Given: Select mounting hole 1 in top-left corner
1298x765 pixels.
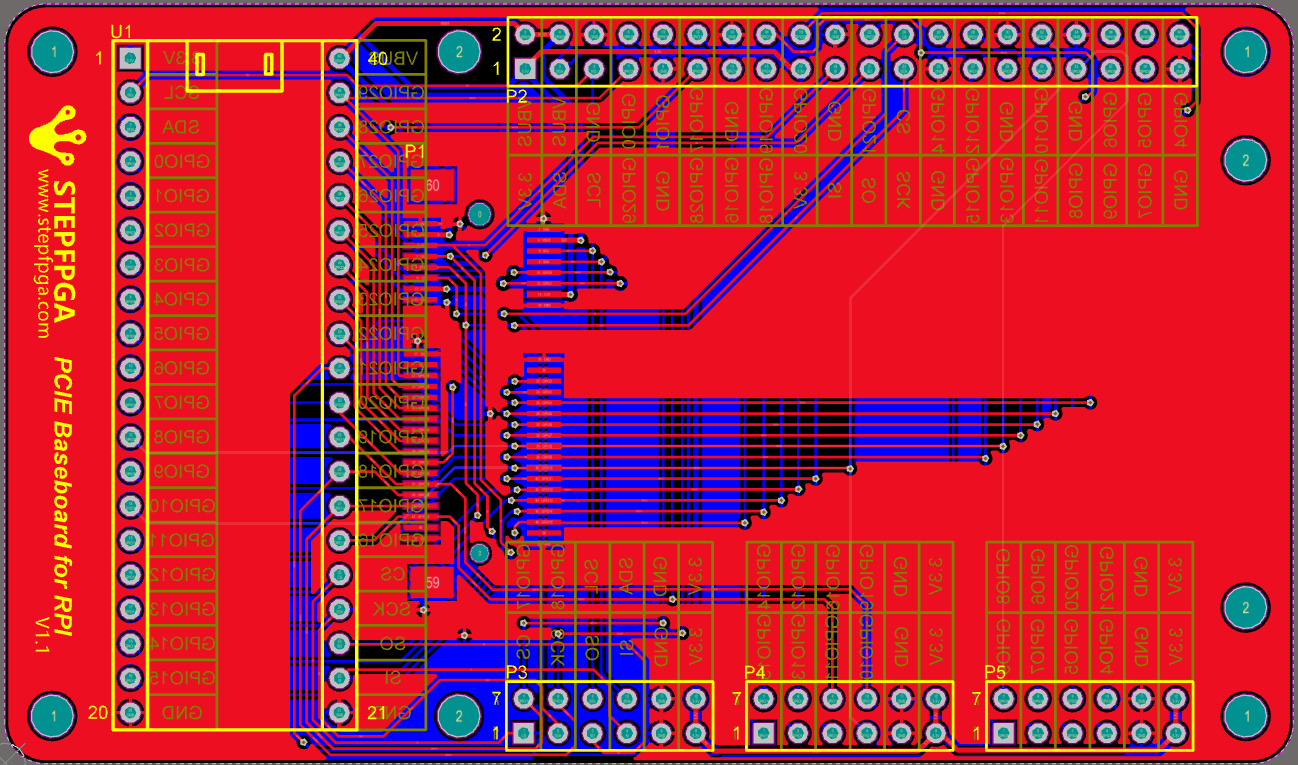Looking at the screenshot, I should pos(53,50).
